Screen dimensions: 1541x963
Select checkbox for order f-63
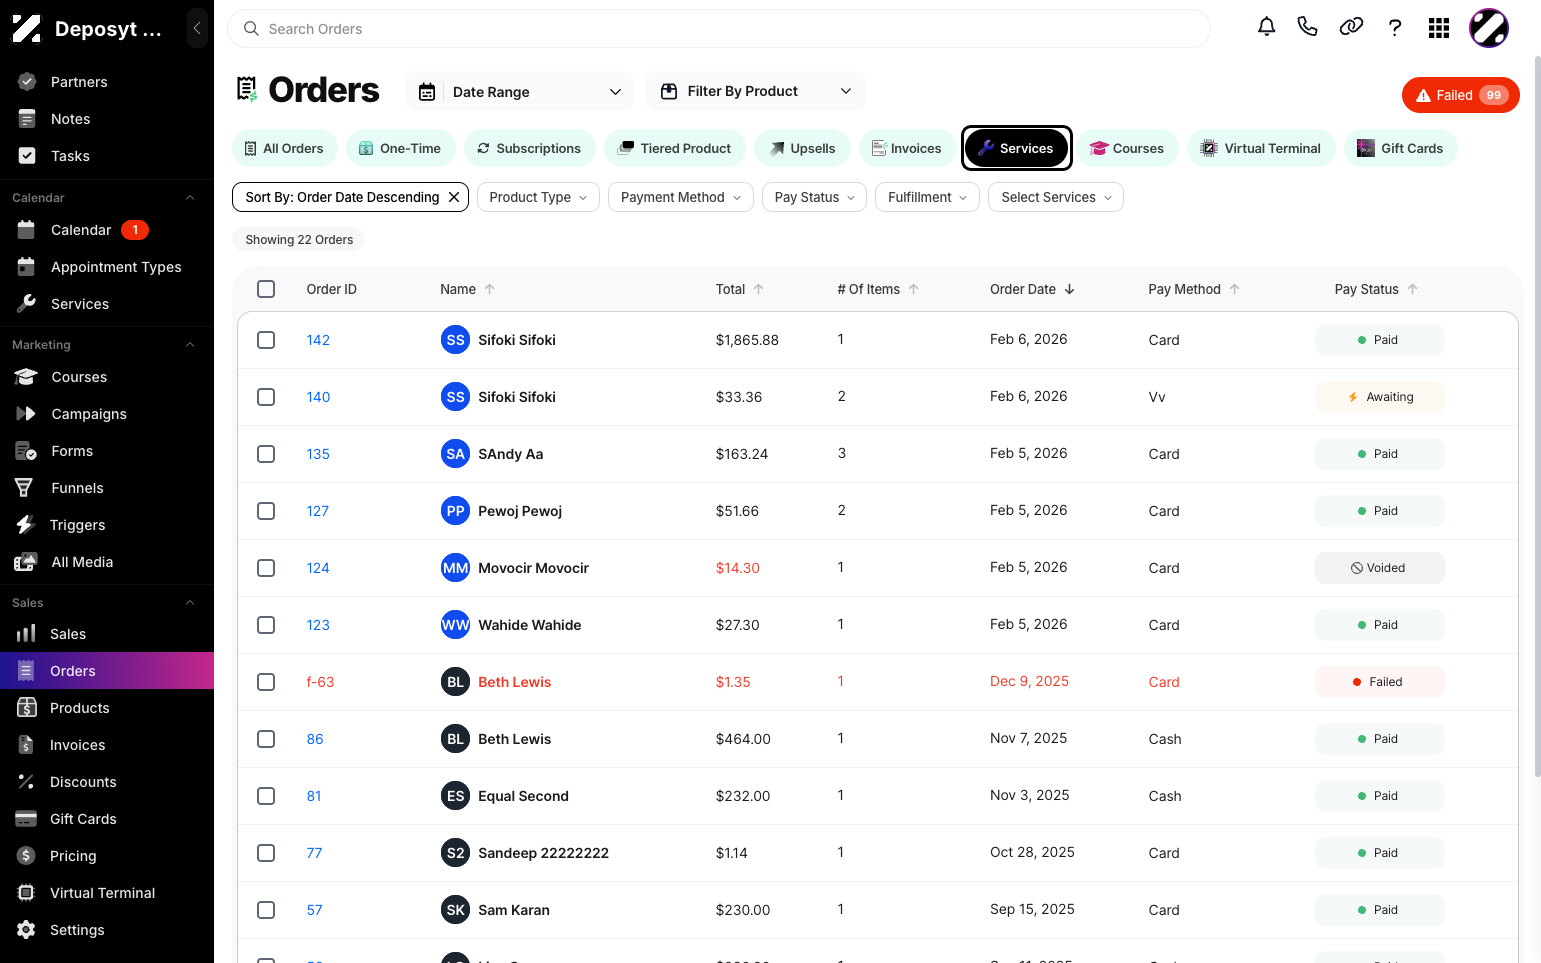[x=266, y=682]
